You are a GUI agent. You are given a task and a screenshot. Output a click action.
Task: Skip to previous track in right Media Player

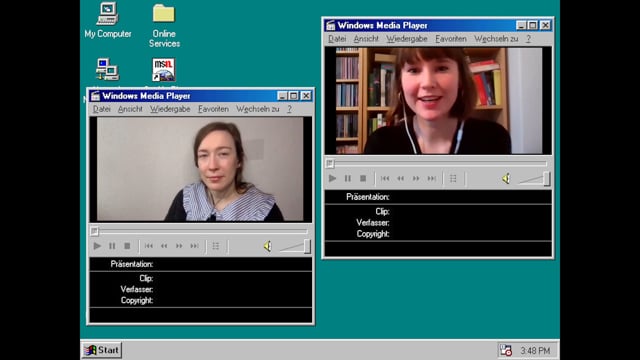(x=385, y=178)
